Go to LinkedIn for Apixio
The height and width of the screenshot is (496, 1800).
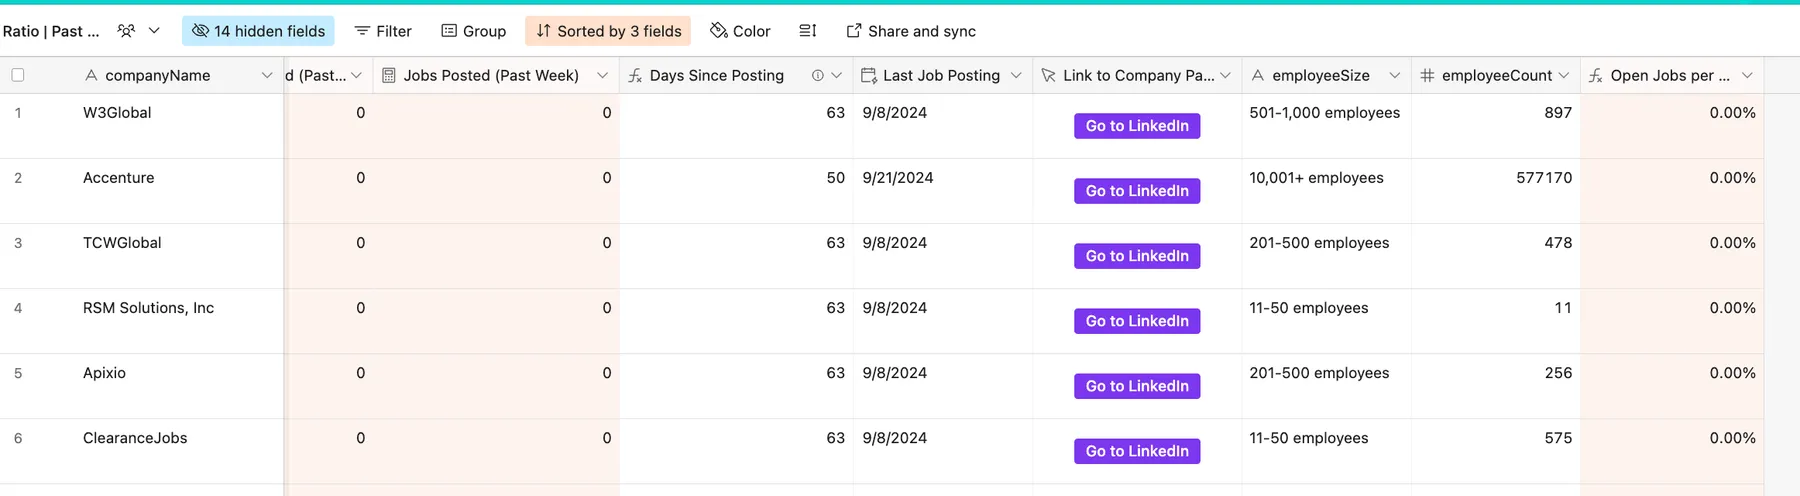coord(1137,386)
